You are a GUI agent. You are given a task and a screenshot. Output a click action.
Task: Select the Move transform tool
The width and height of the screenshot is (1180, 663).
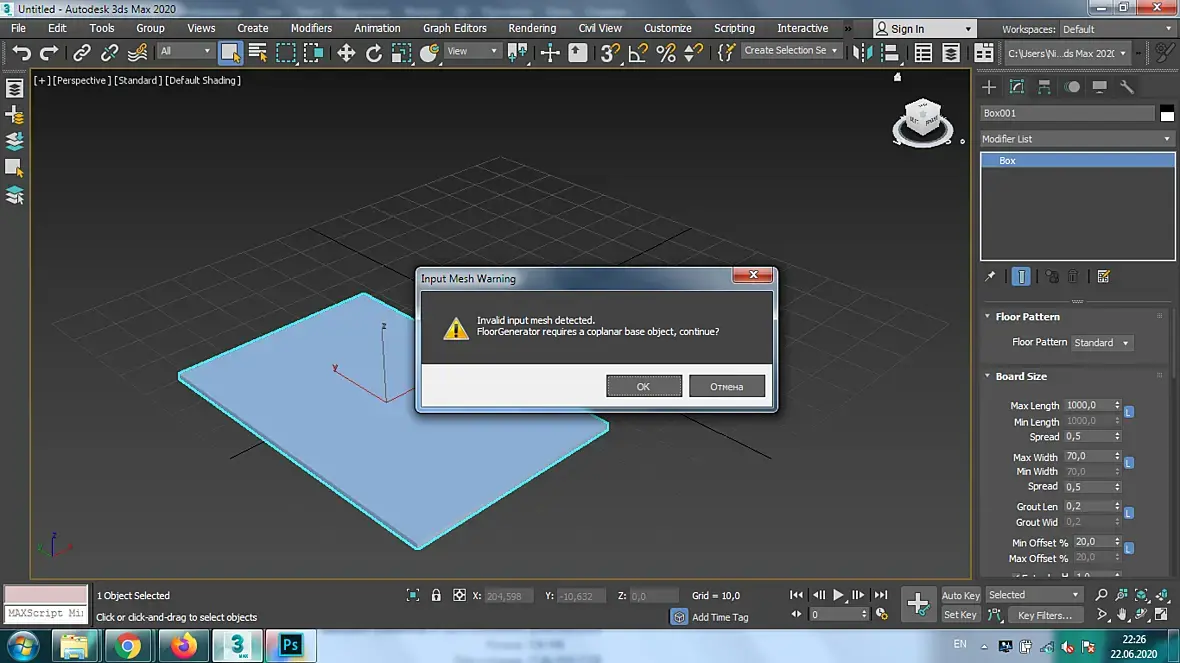pos(346,53)
